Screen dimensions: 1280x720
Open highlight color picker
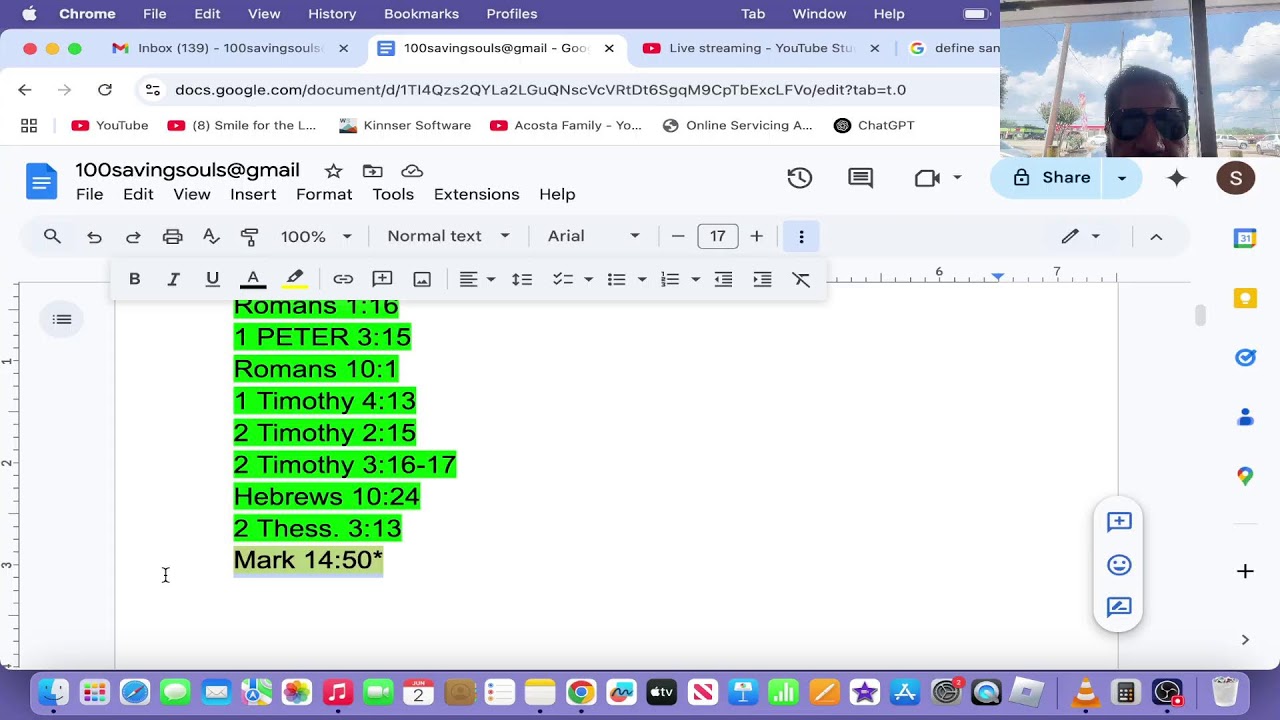tap(294, 279)
